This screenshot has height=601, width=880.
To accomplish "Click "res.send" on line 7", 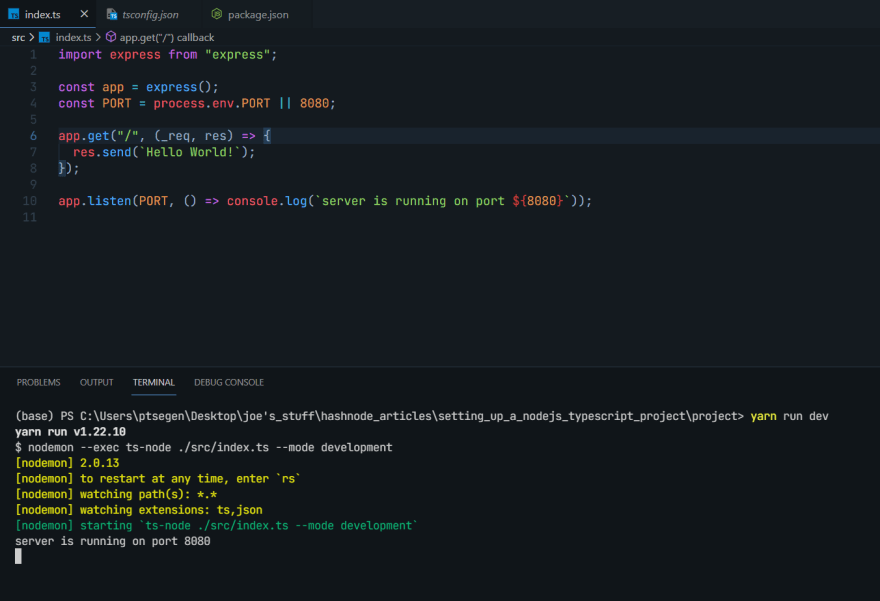I will pos(102,152).
